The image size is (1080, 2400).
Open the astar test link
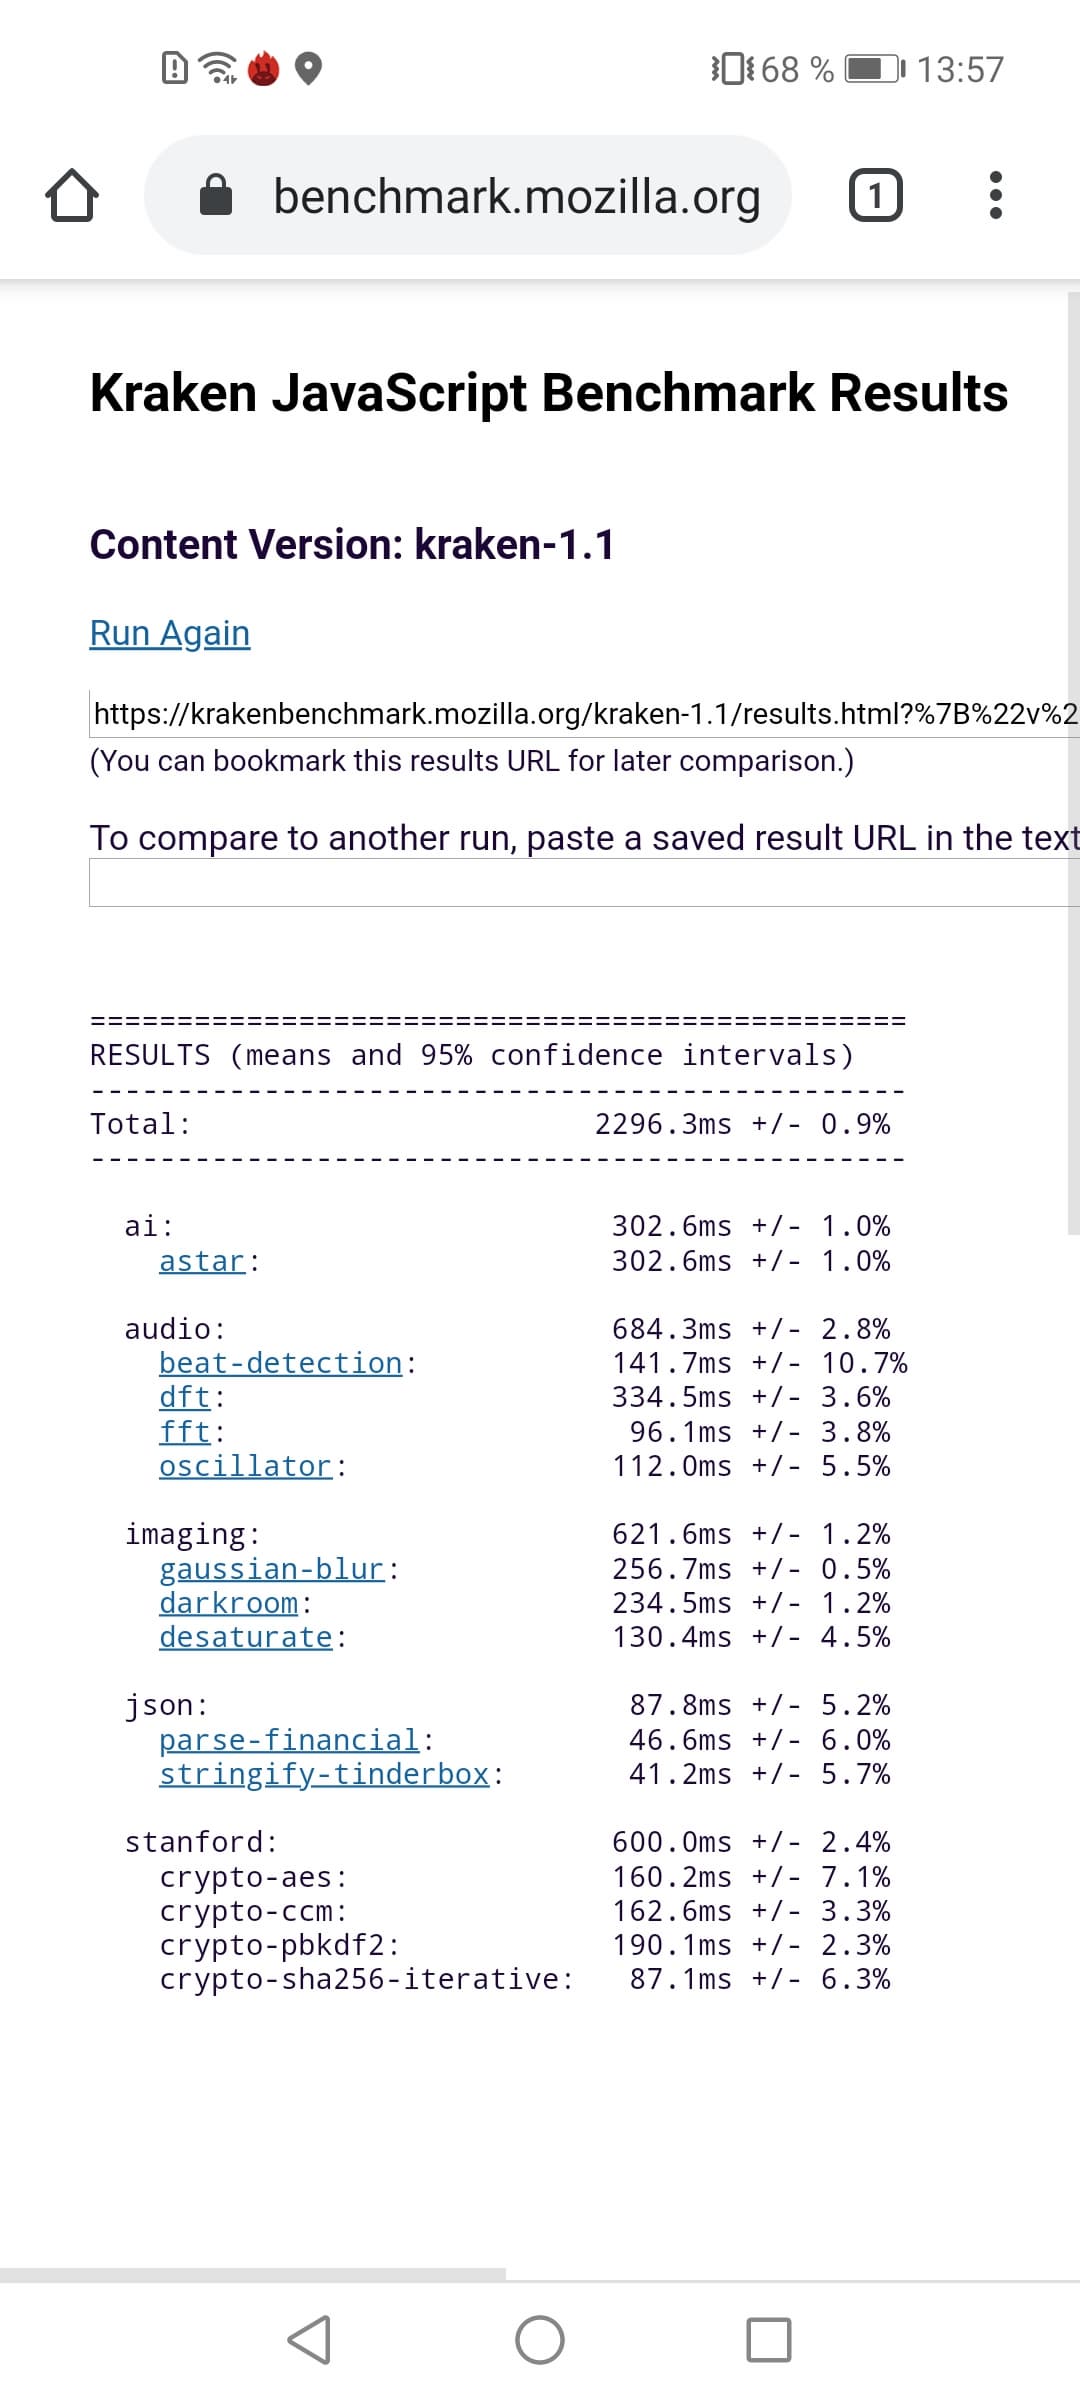pyautogui.click(x=202, y=1261)
